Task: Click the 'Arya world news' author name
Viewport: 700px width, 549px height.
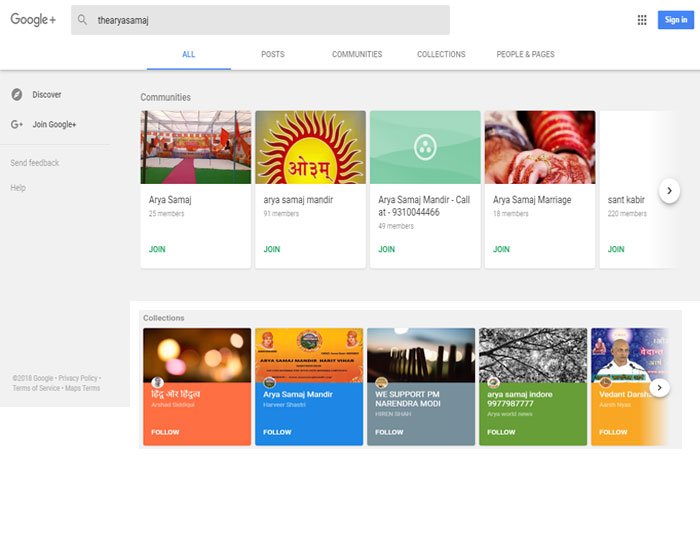Action: click(x=509, y=414)
